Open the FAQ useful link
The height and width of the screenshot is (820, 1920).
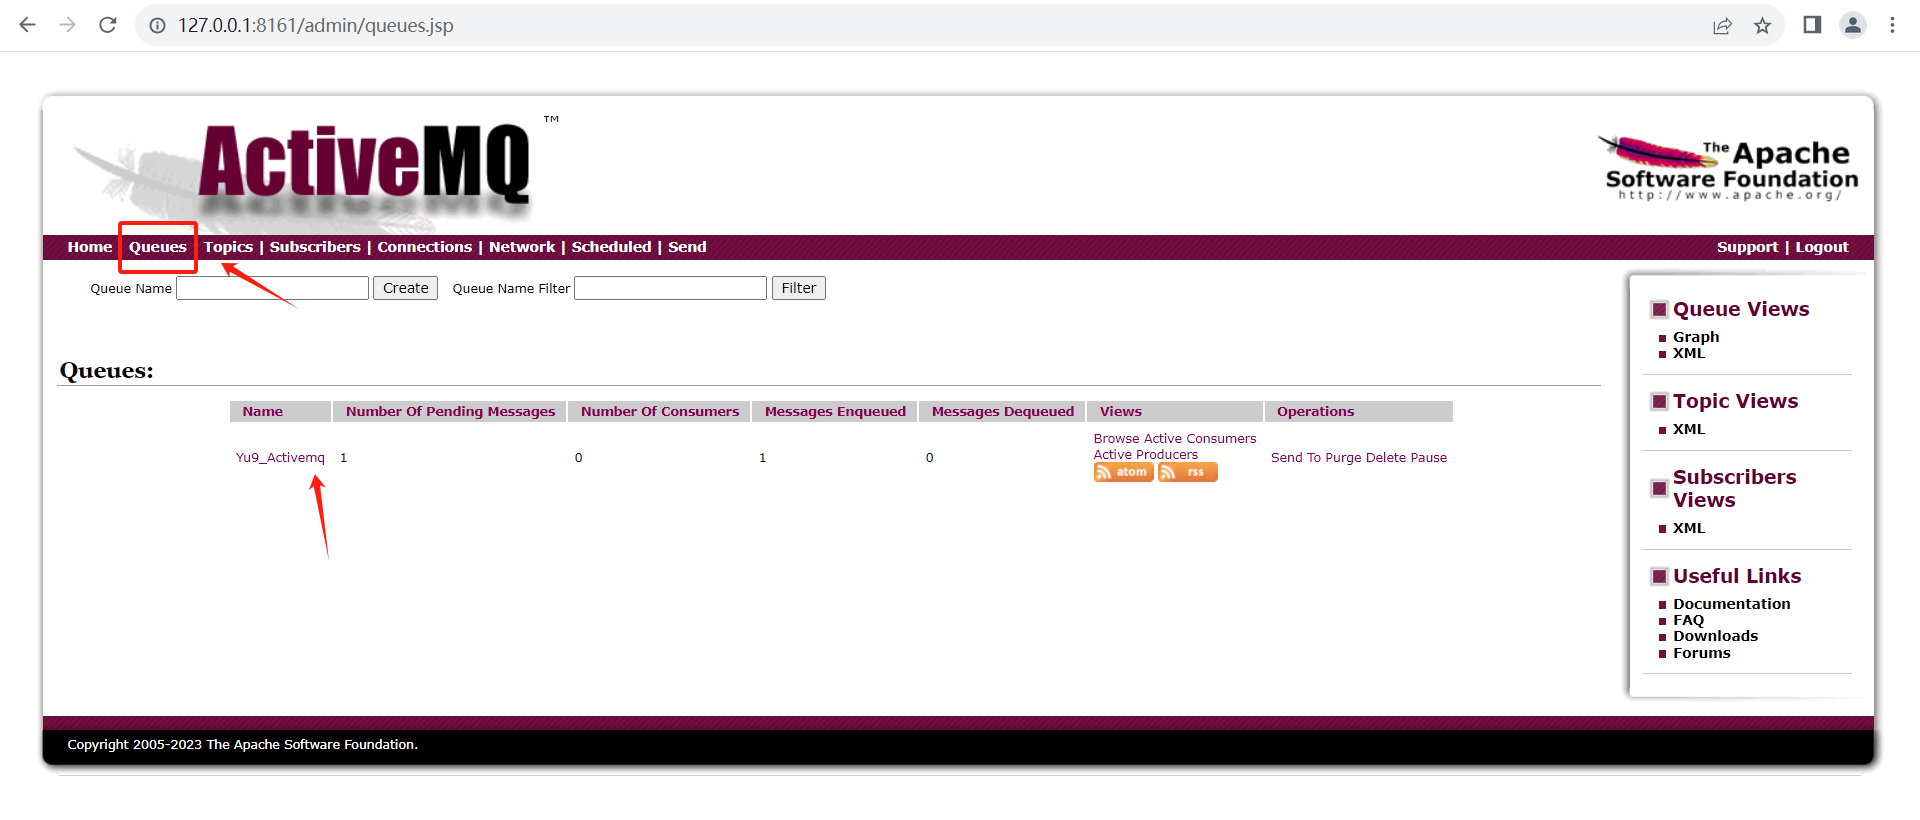point(1689,620)
